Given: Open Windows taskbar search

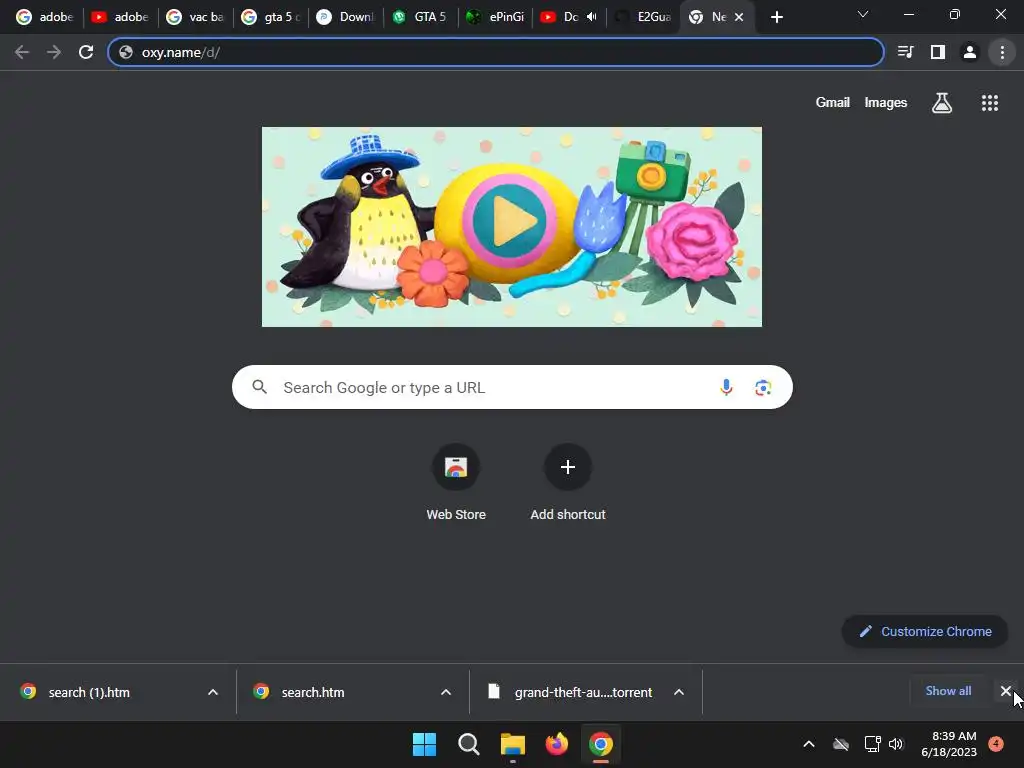Looking at the screenshot, I should (x=468, y=744).
